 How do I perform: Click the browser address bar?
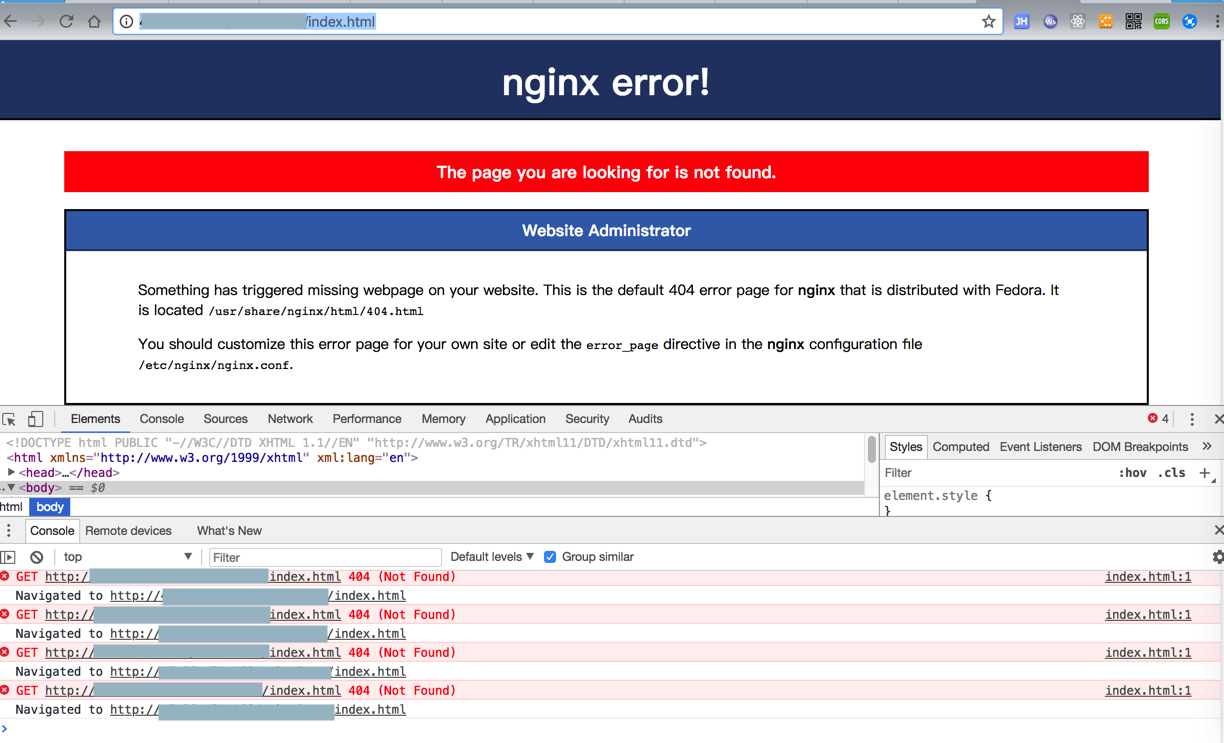[x=556, y=21]
